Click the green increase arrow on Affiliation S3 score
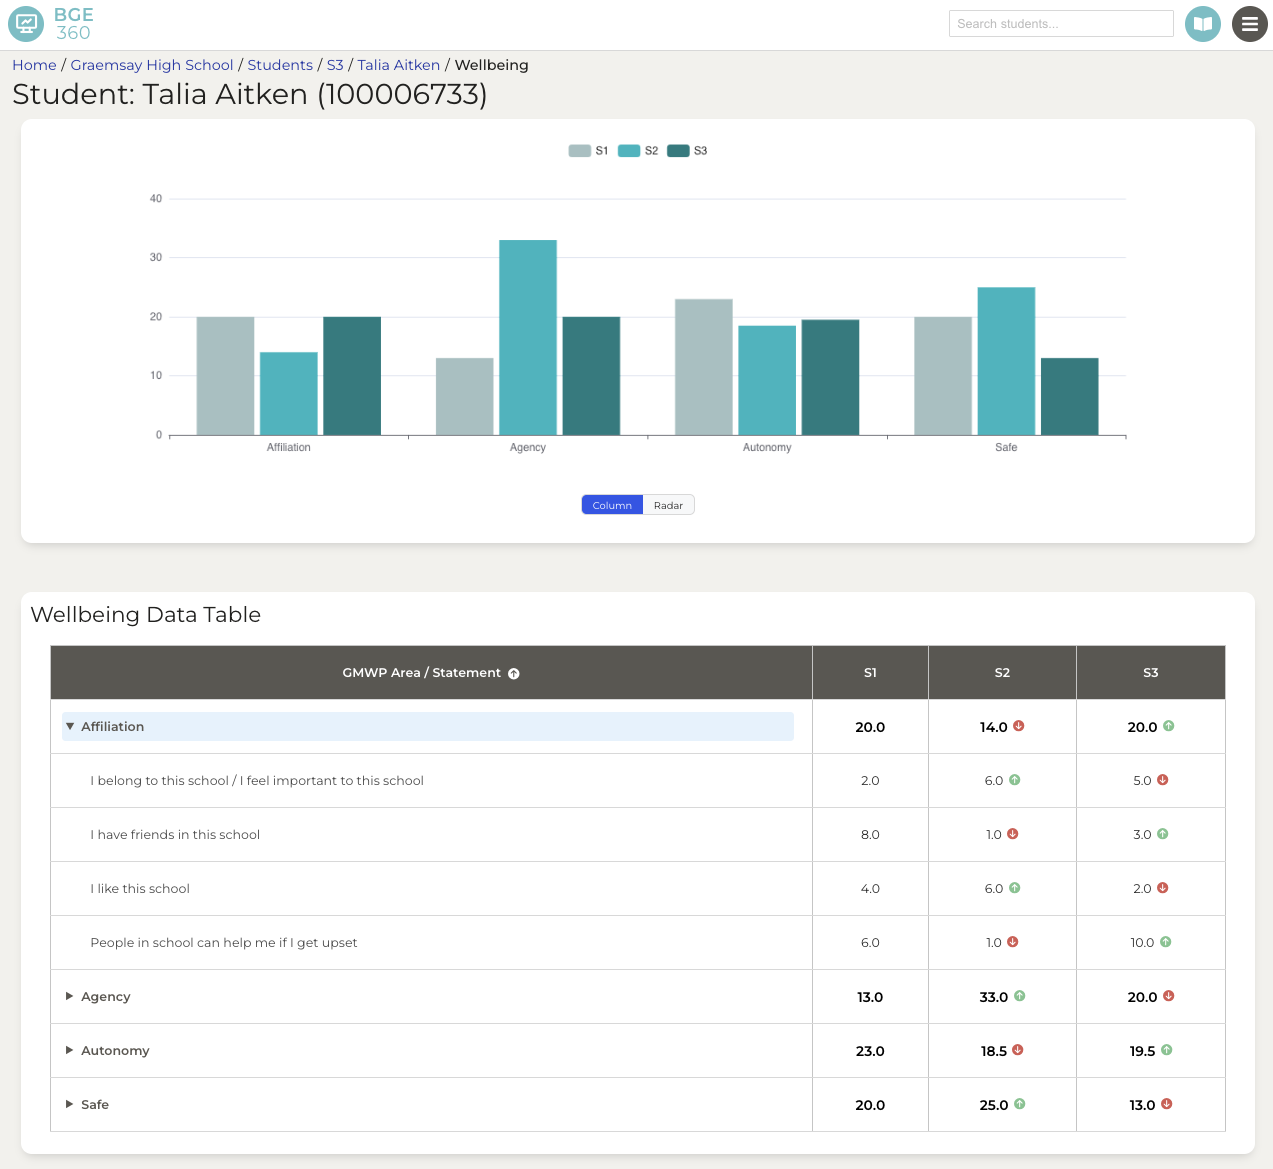Viewport: 1273px width, 1169px height. (x=1167, y=727)
